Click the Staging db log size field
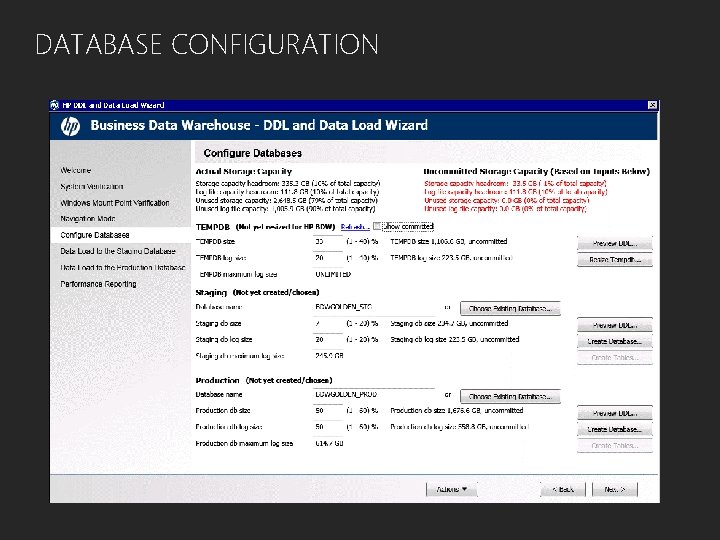The height and width of the screenshot is (540, 720). pos(328,339)
